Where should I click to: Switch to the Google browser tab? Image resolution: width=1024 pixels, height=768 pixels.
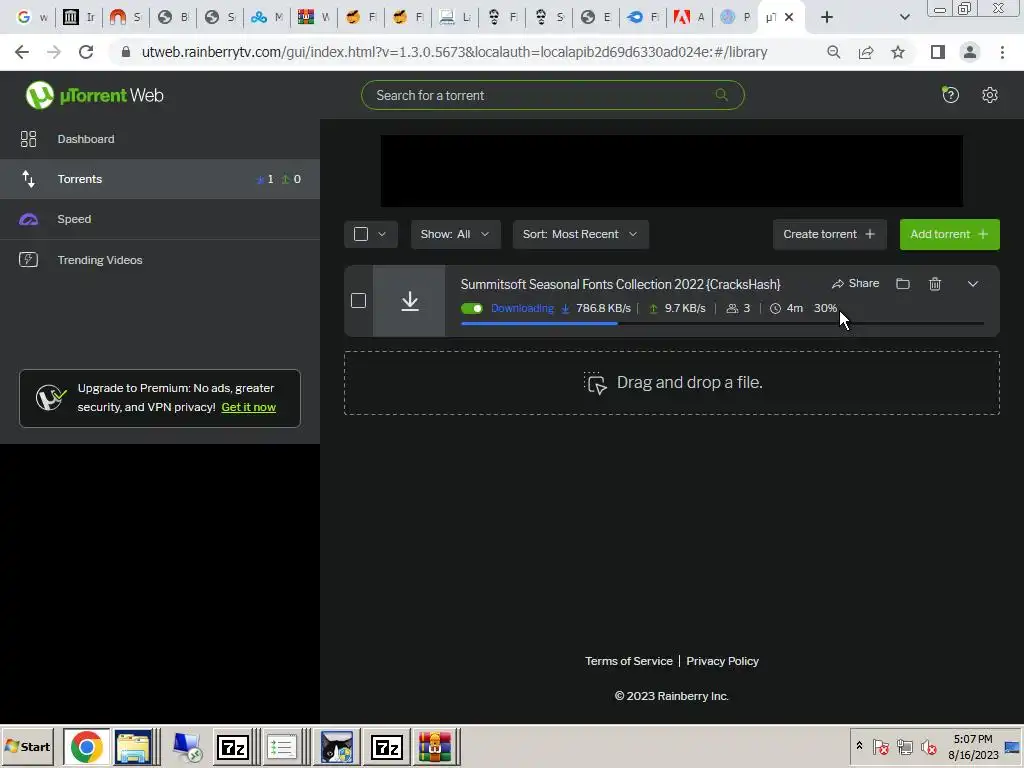pos(32,17)
